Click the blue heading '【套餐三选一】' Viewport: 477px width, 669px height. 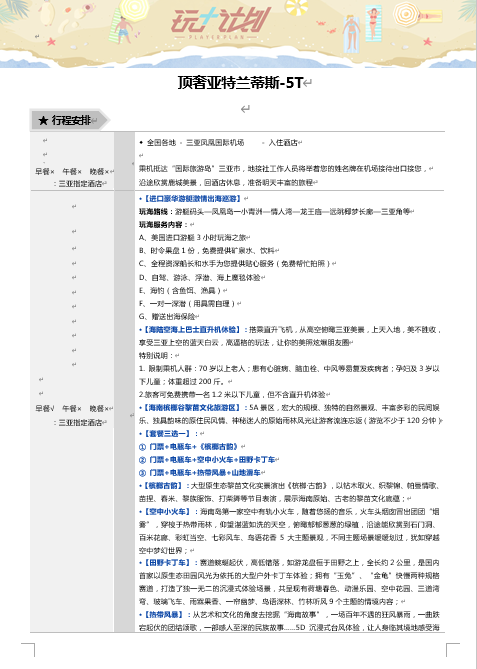[x=167, y=433]
